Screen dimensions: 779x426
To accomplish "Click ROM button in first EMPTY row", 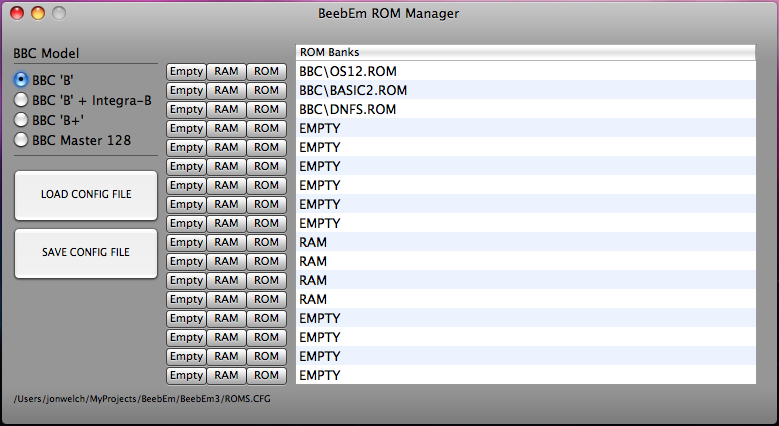I will point(266,128).
